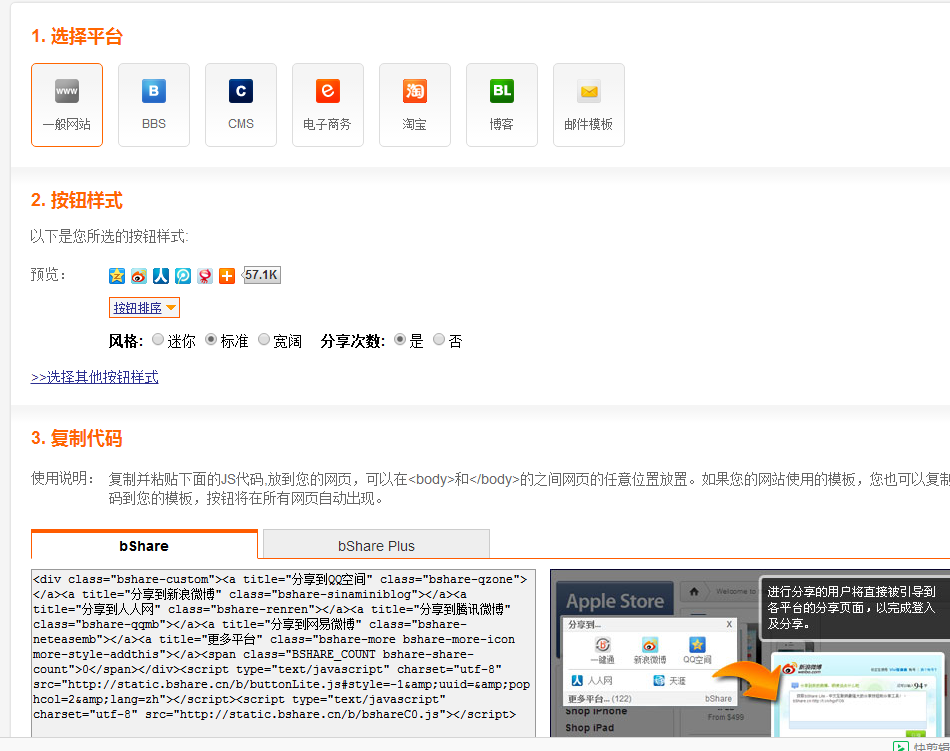Screen dimensions: 950x751
Task: Click inside the JS code text area
Action: (x=283, y=653)
